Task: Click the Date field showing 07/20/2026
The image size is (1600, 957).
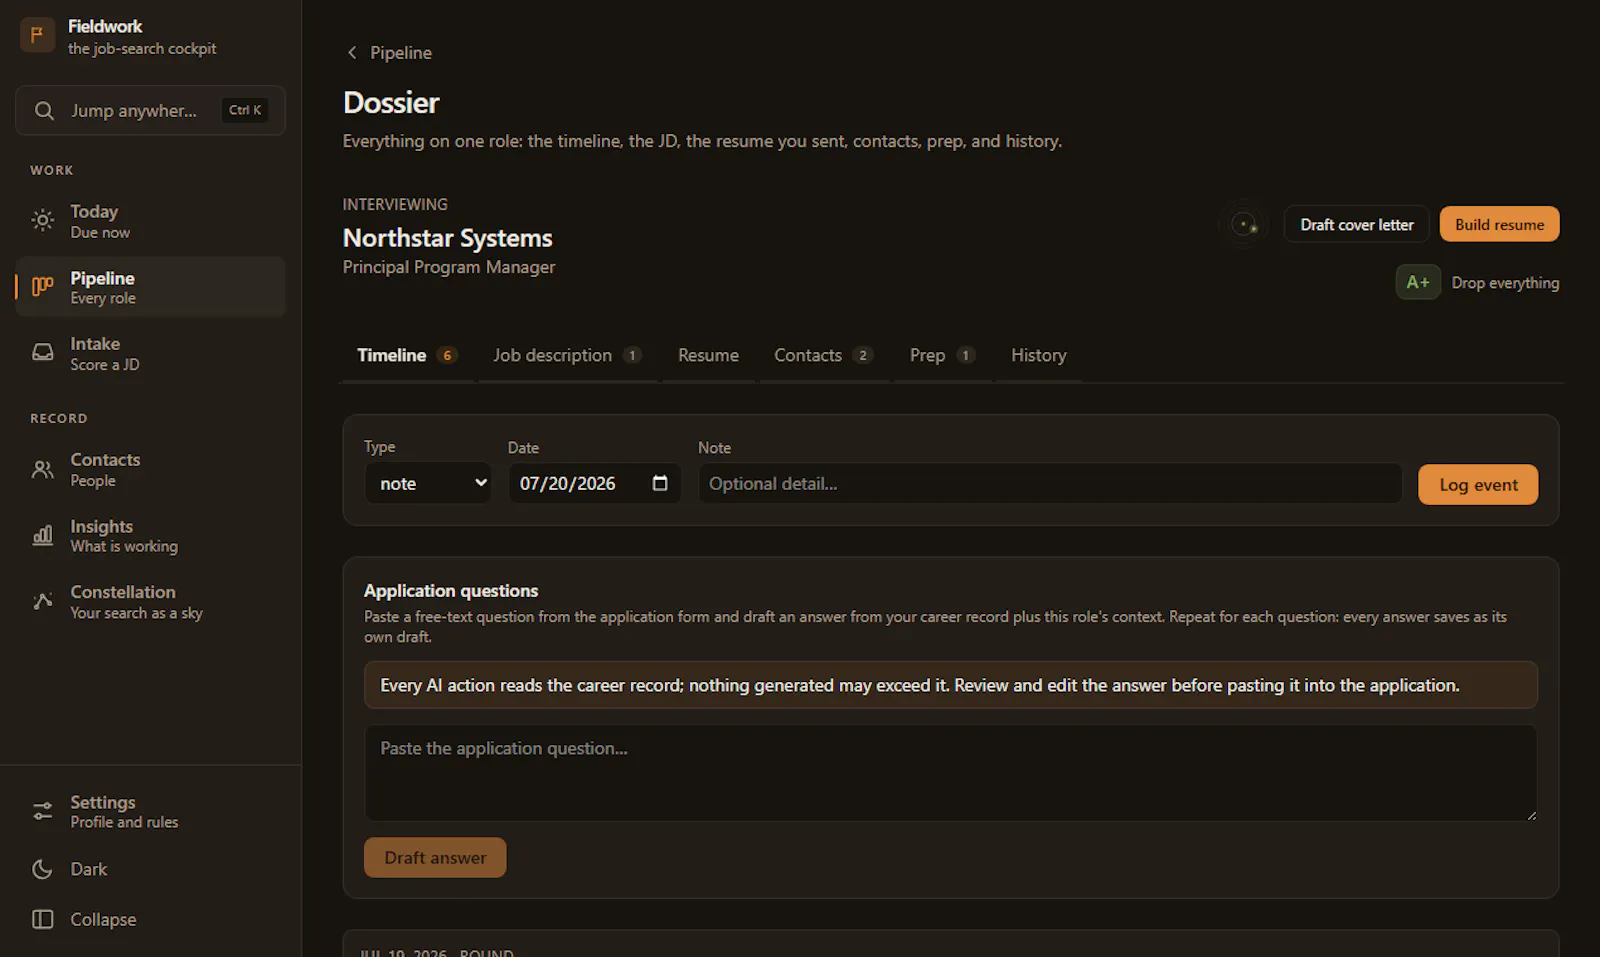Action: 595,483
